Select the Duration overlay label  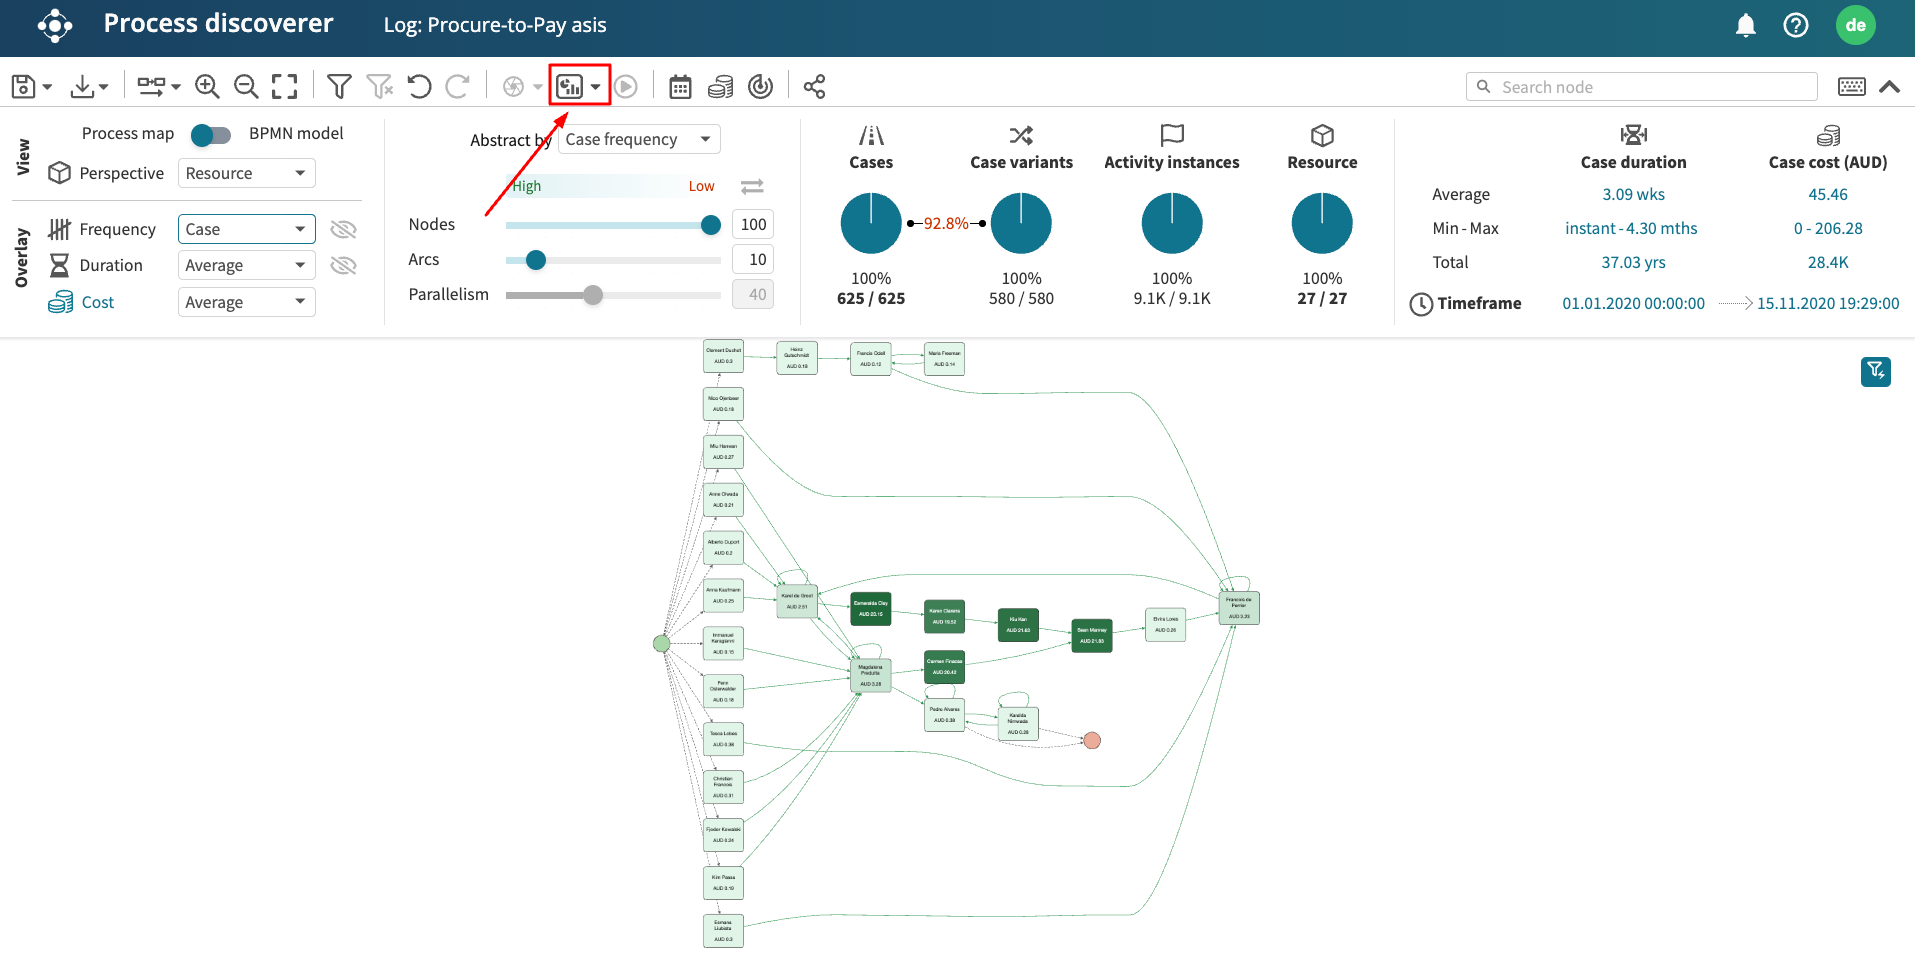pos(110,265)
